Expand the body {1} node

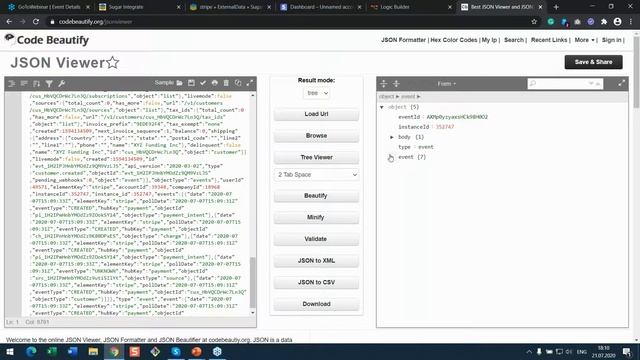pos(392,137)
